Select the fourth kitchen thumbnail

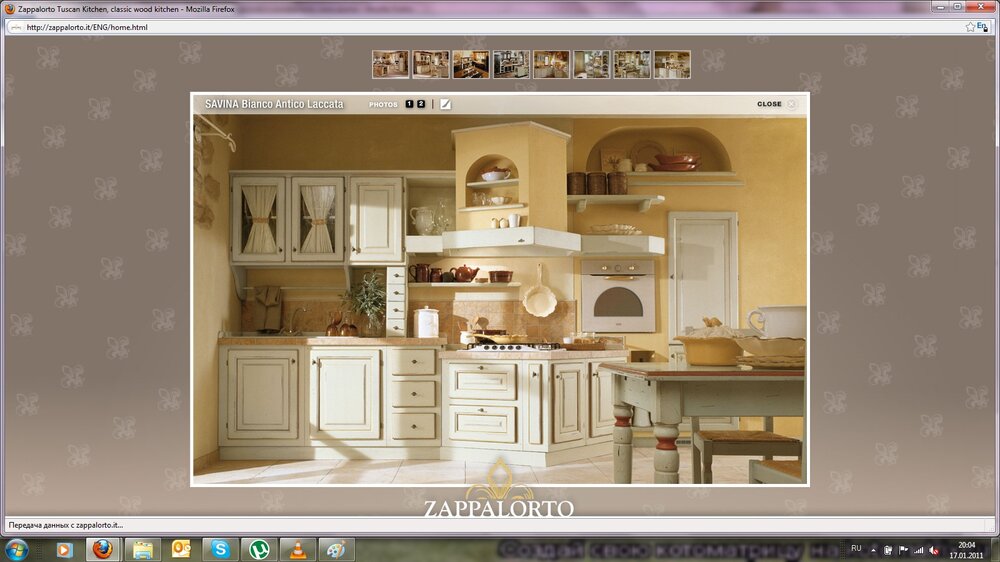click(x=511, y=64)
